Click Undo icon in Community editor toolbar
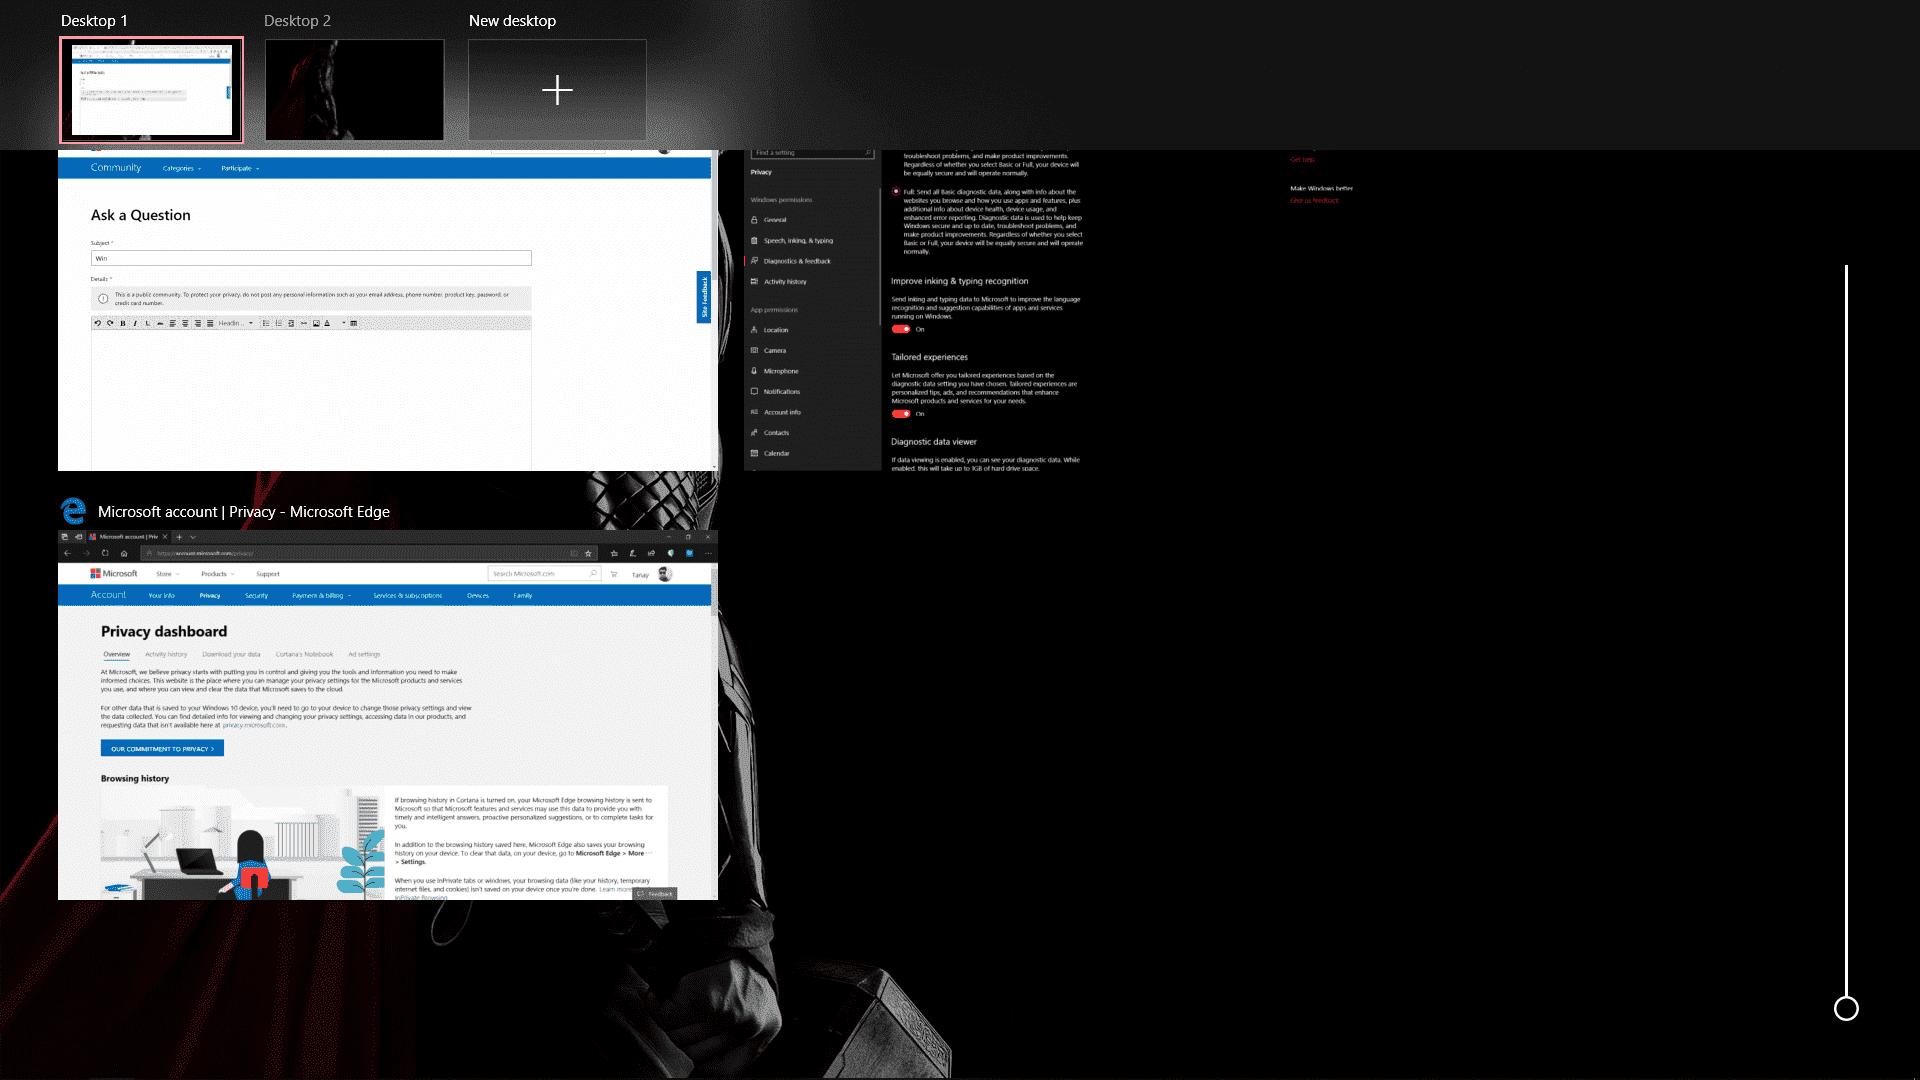The width and height of the screenshot is (1920, 1080). click(97, 323)
